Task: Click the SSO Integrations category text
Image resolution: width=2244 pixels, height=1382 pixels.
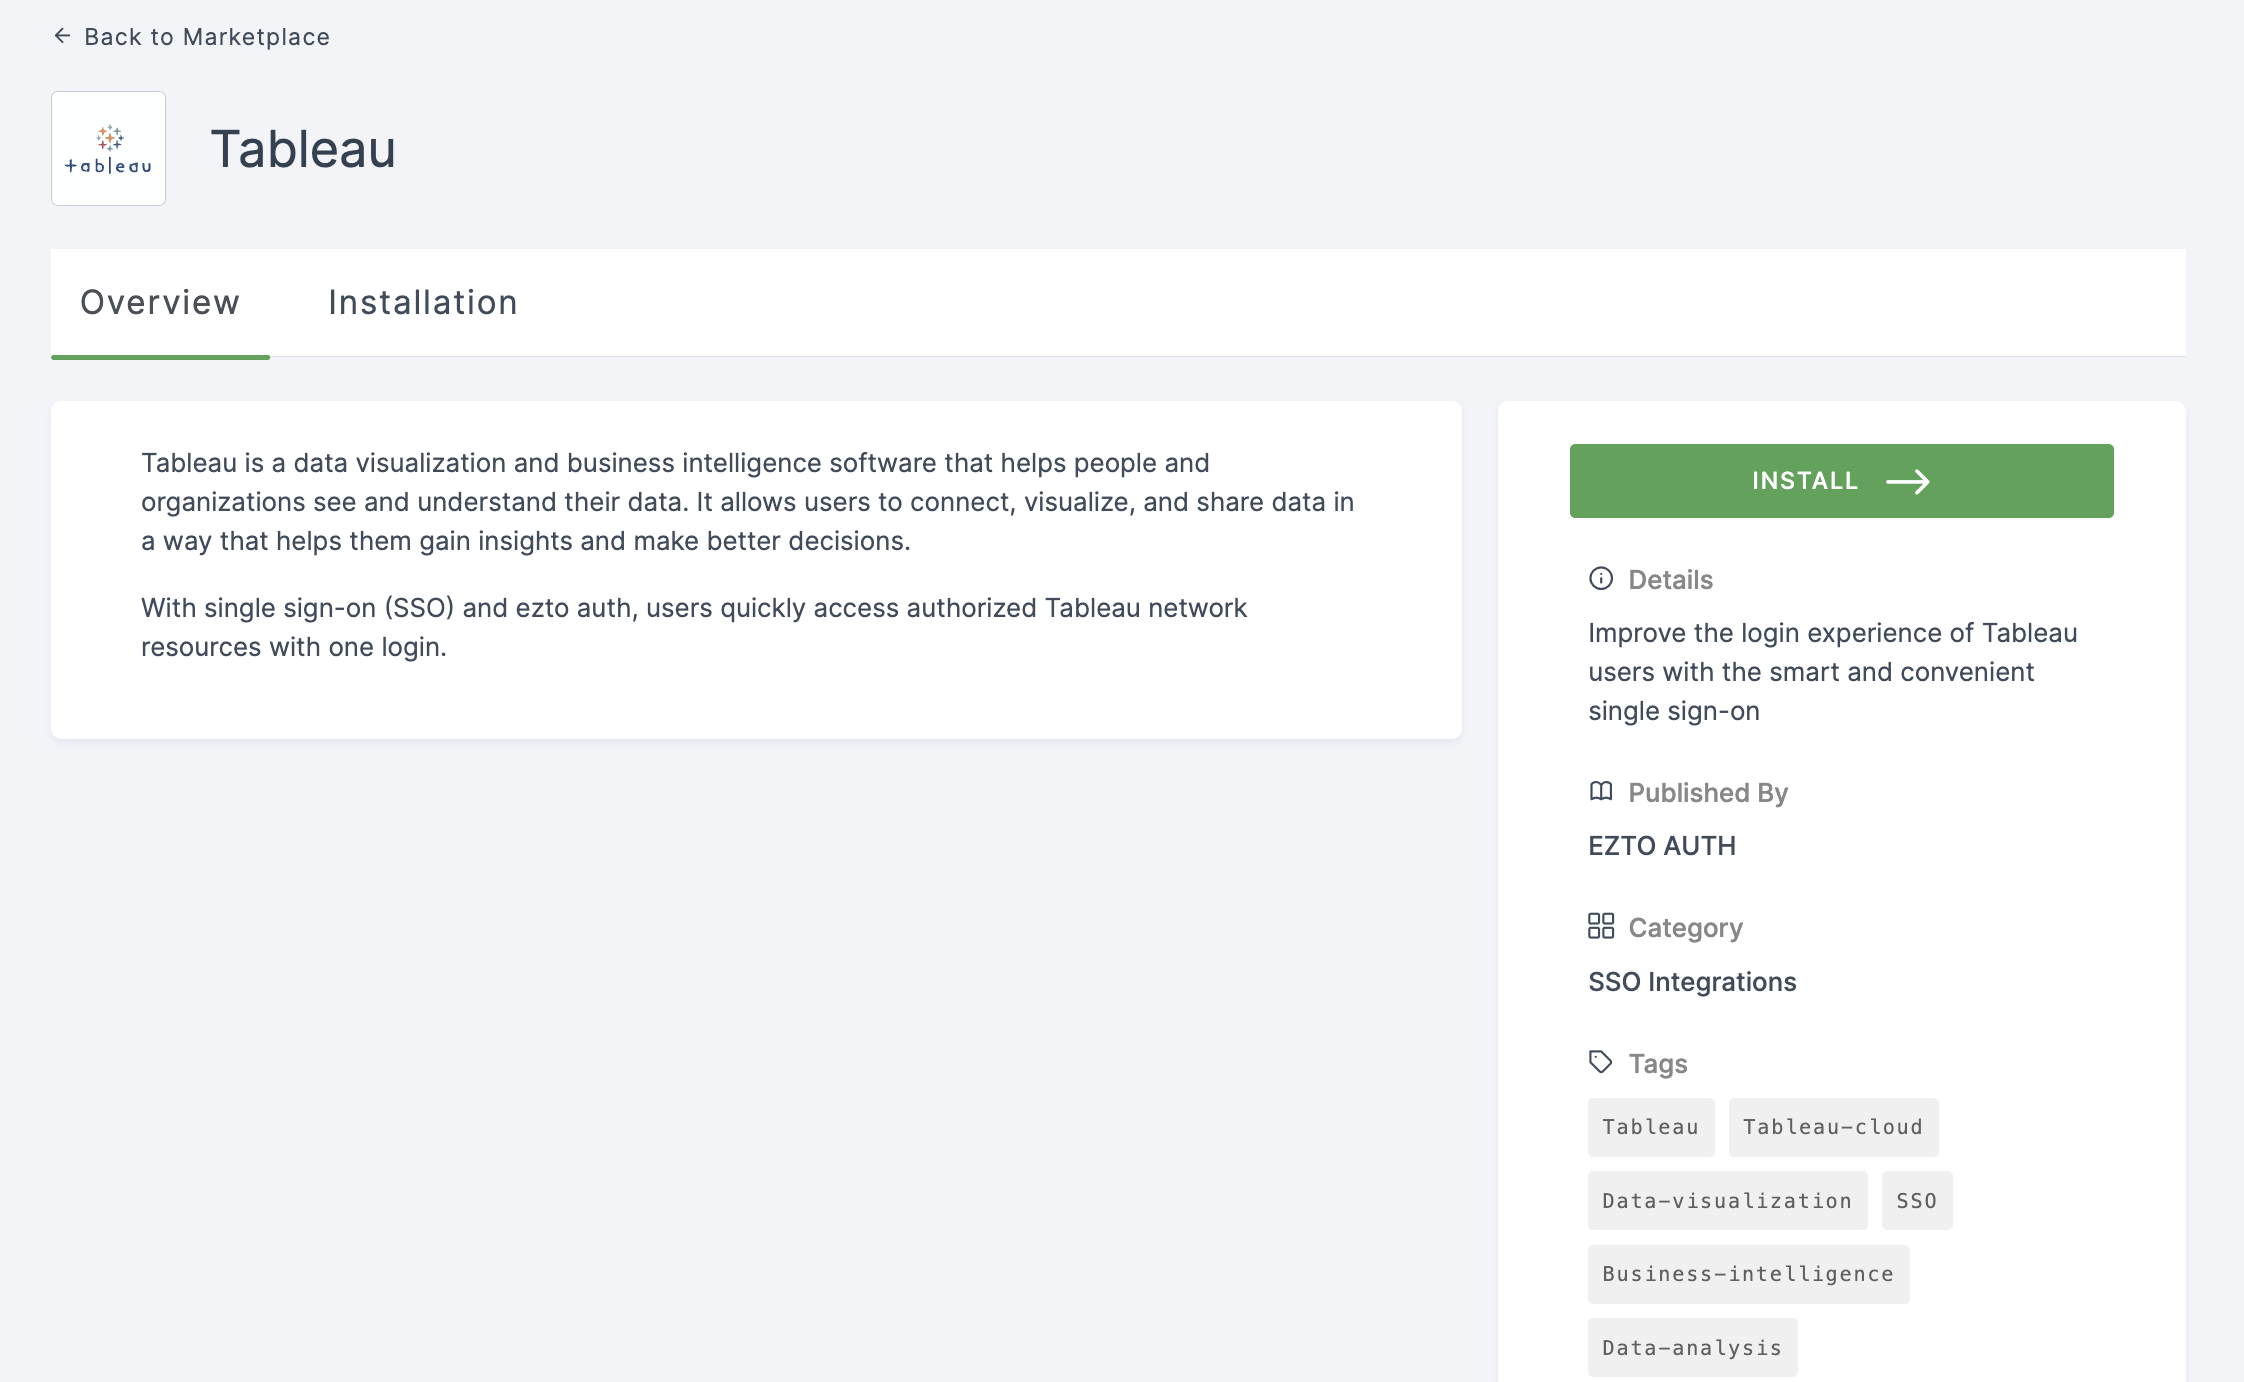Action: [x=1692, y=982]
